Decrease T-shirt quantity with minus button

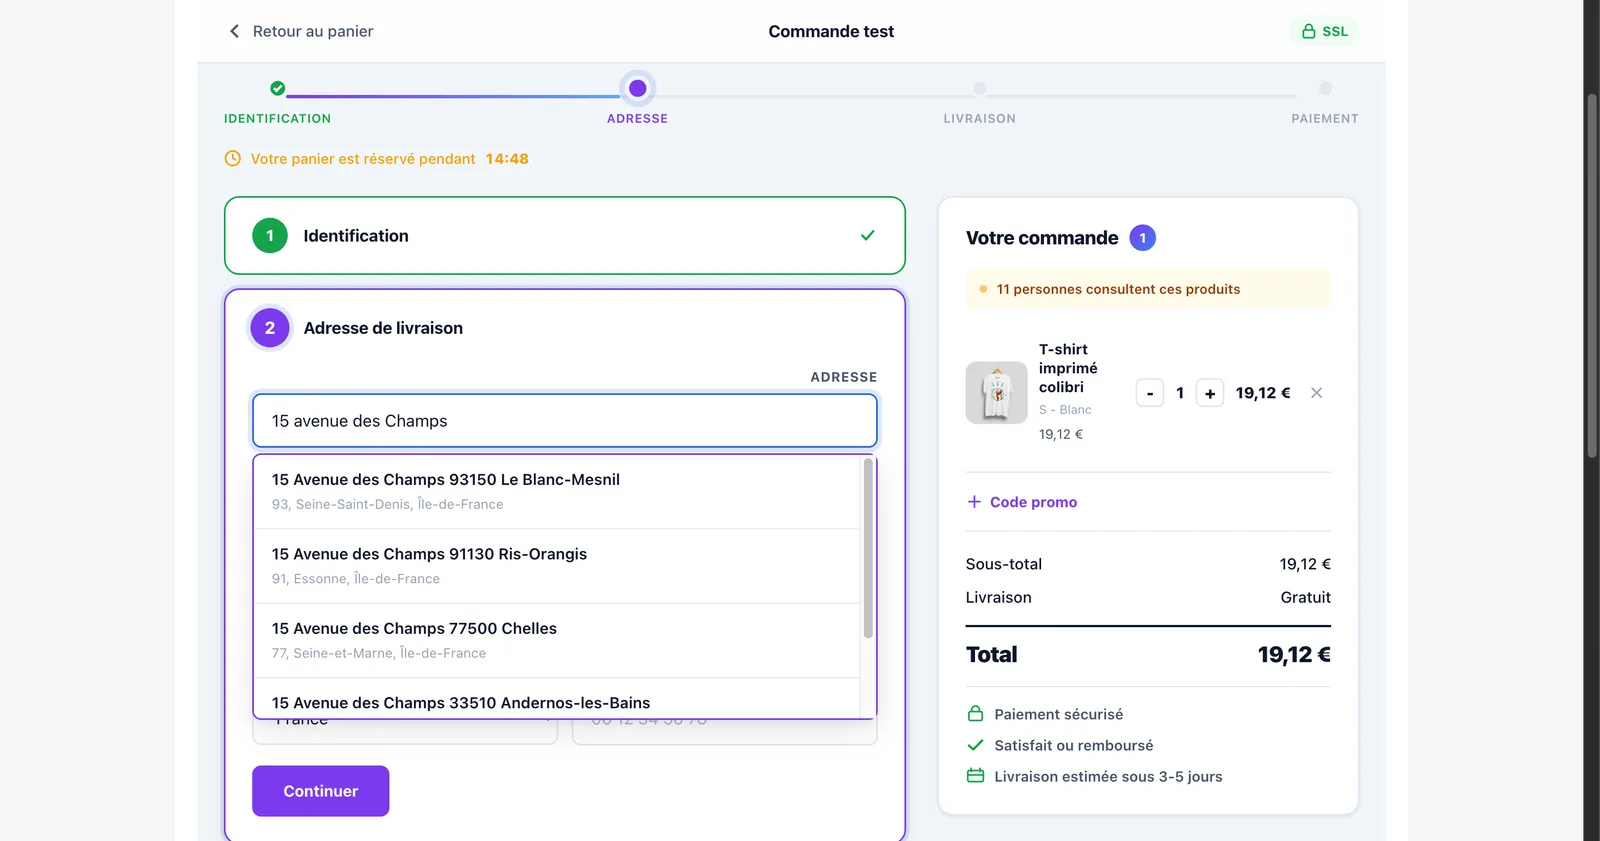click(x=1150, y=393)
